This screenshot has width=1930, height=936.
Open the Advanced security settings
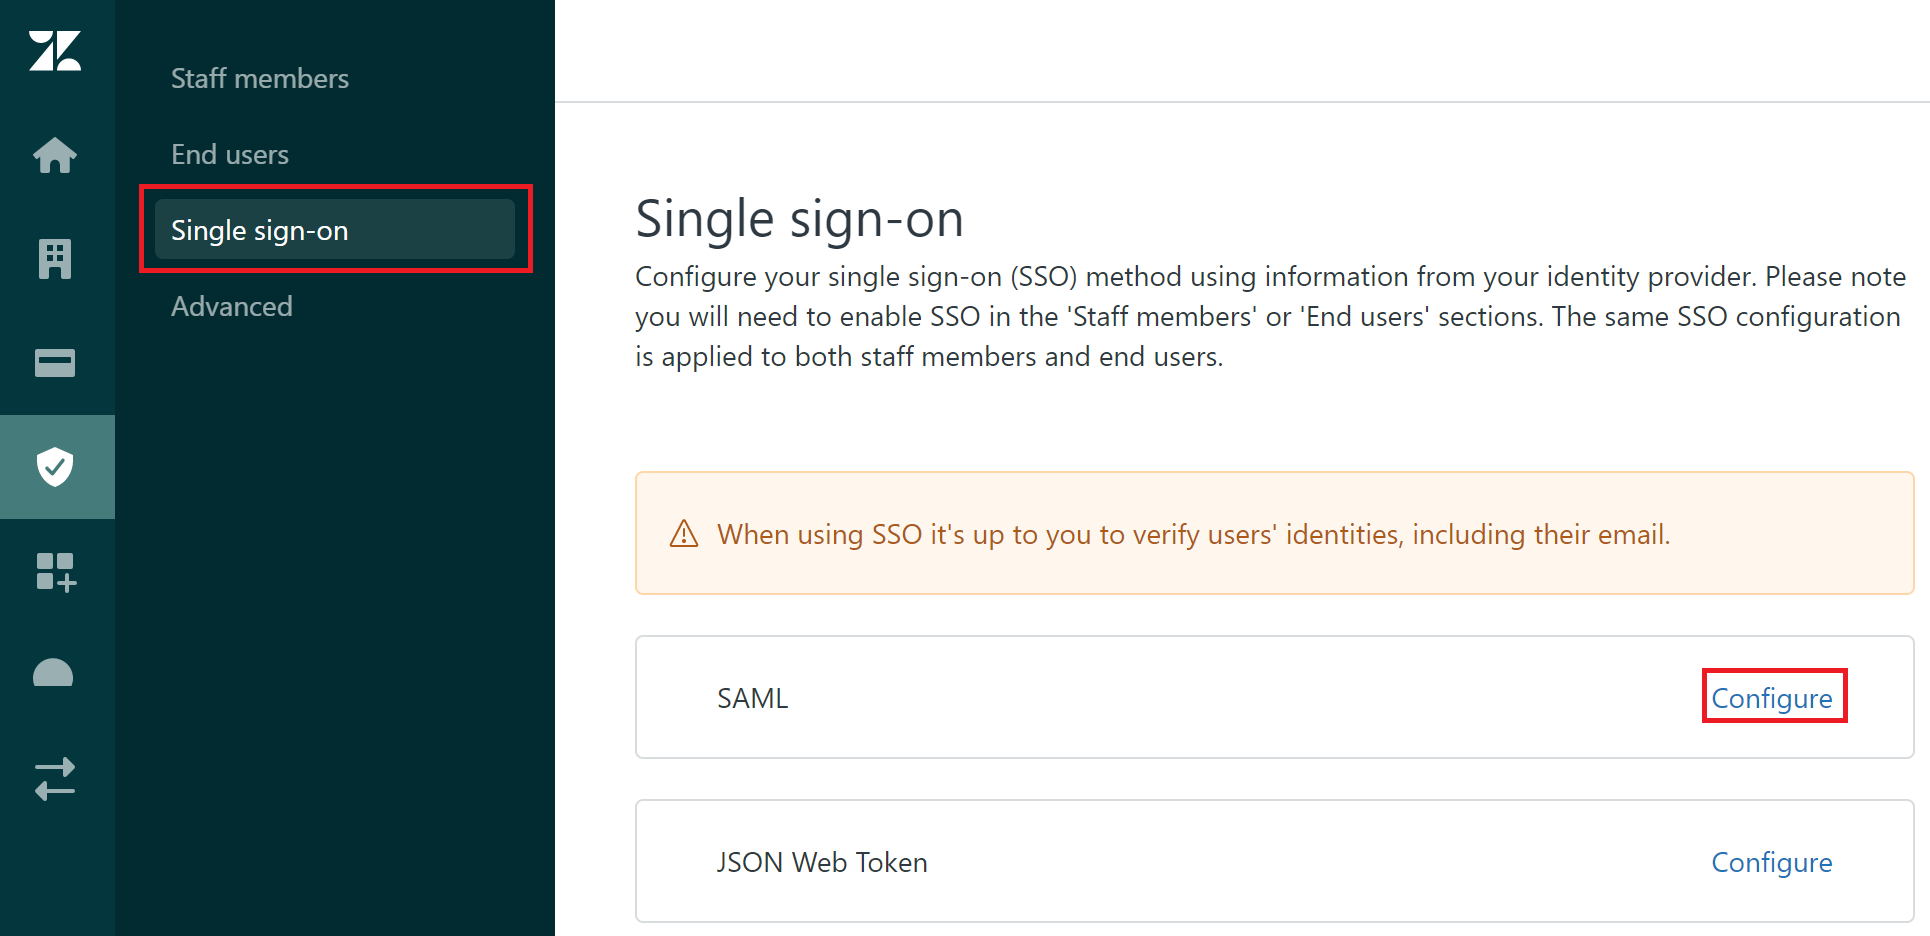(232, 306)
